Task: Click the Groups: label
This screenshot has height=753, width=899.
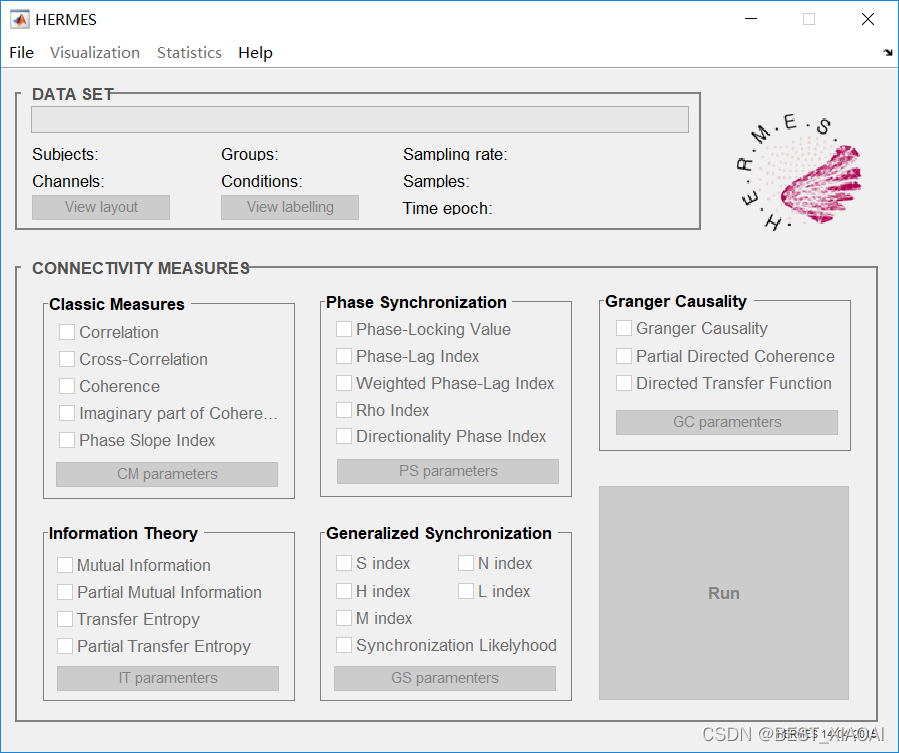Action: click(250, 154)
